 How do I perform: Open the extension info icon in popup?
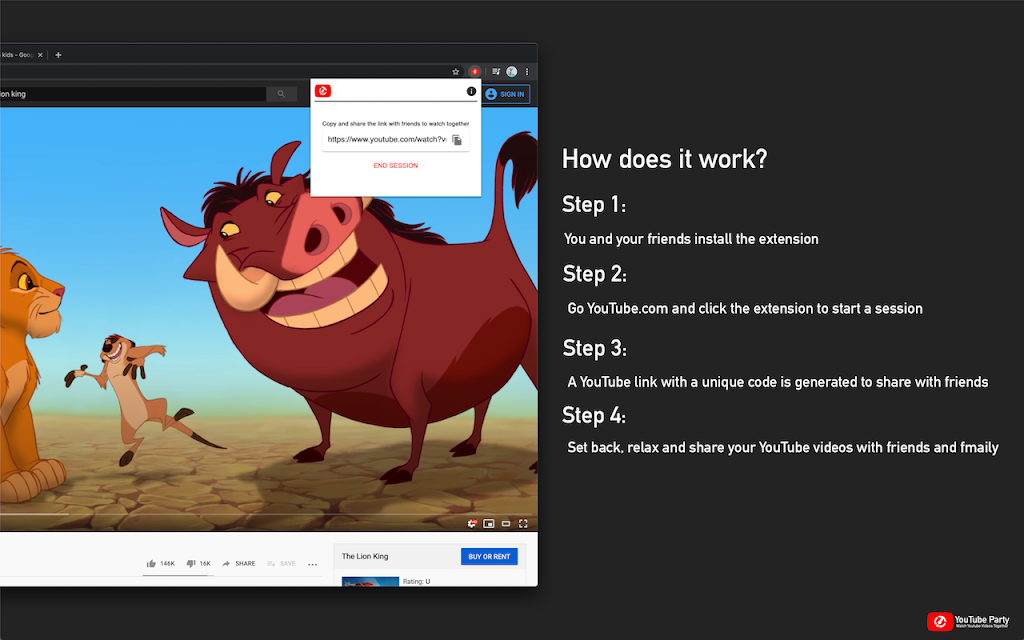[471, 91]
